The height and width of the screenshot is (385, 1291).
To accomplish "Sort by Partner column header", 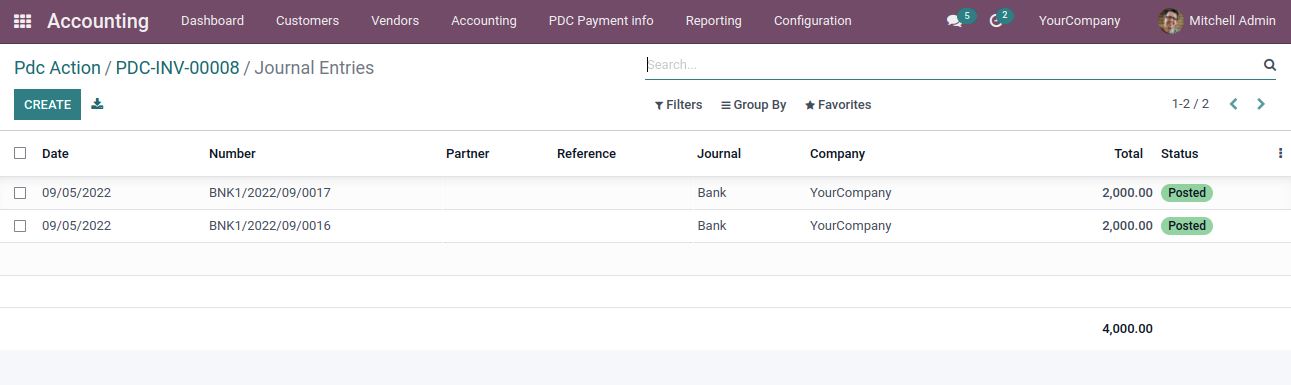I will coord(467,154).
